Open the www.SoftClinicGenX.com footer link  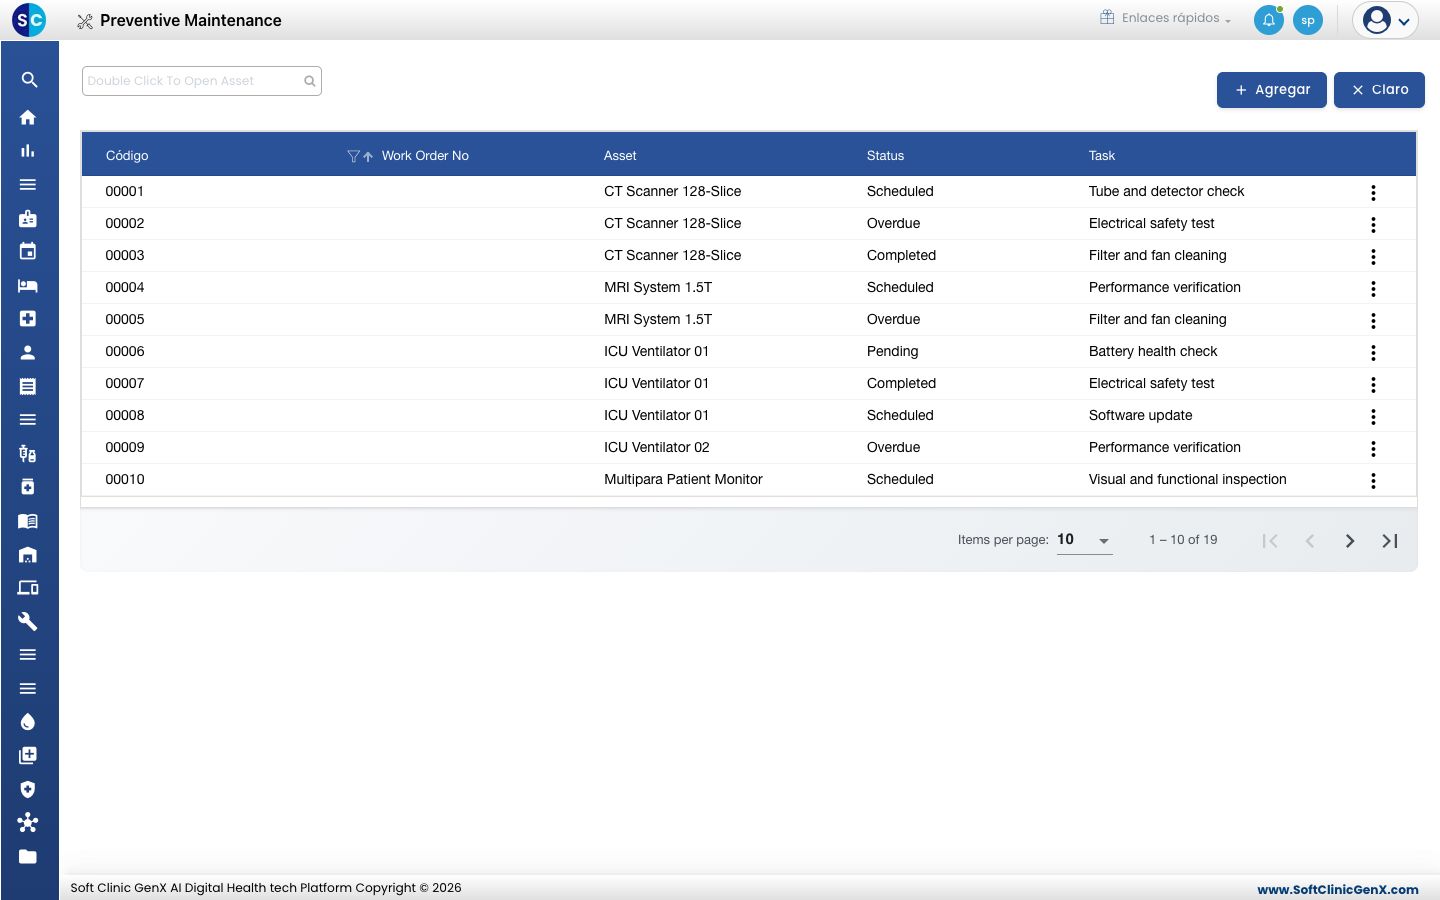pos(1338,889)
